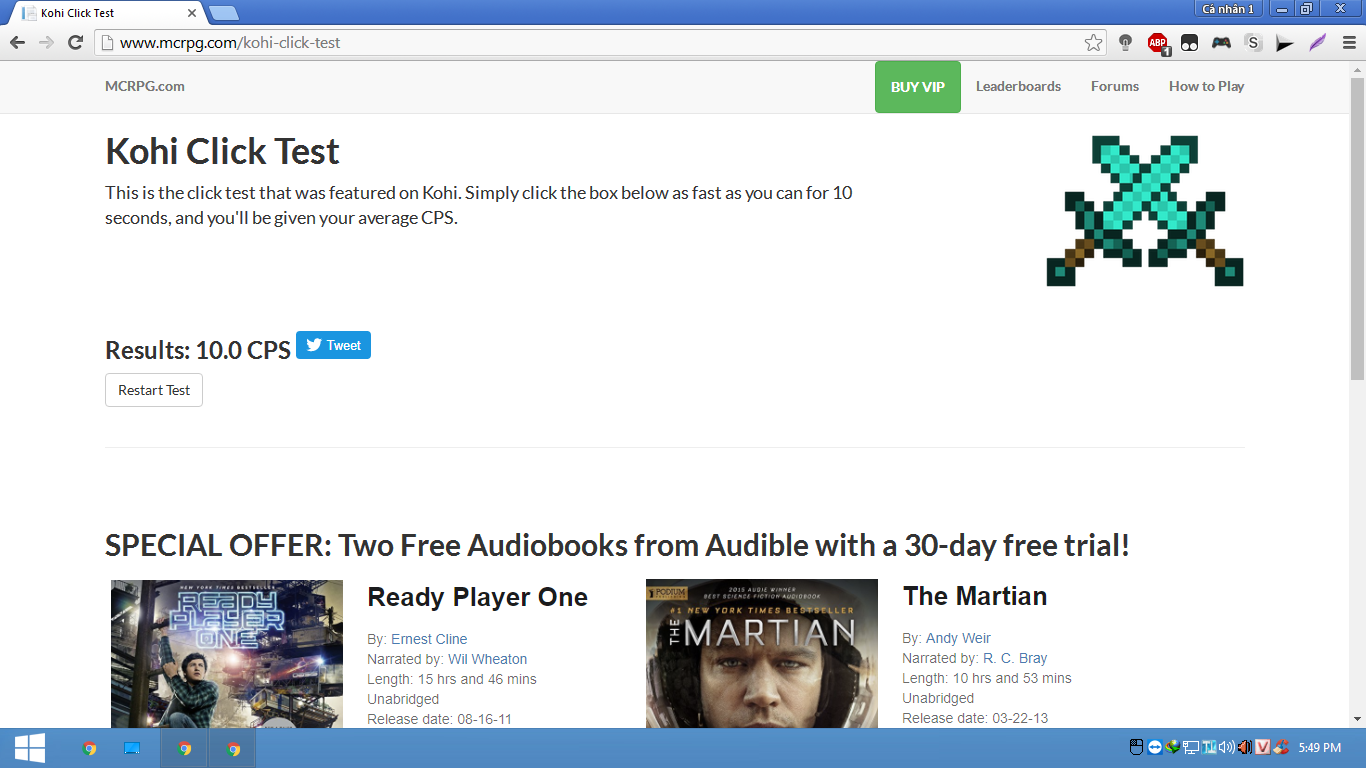Viewport: 1366px width, 768px height.
Task: Open the Wil Wheaton narrator link
Action: tap(487, 659)
